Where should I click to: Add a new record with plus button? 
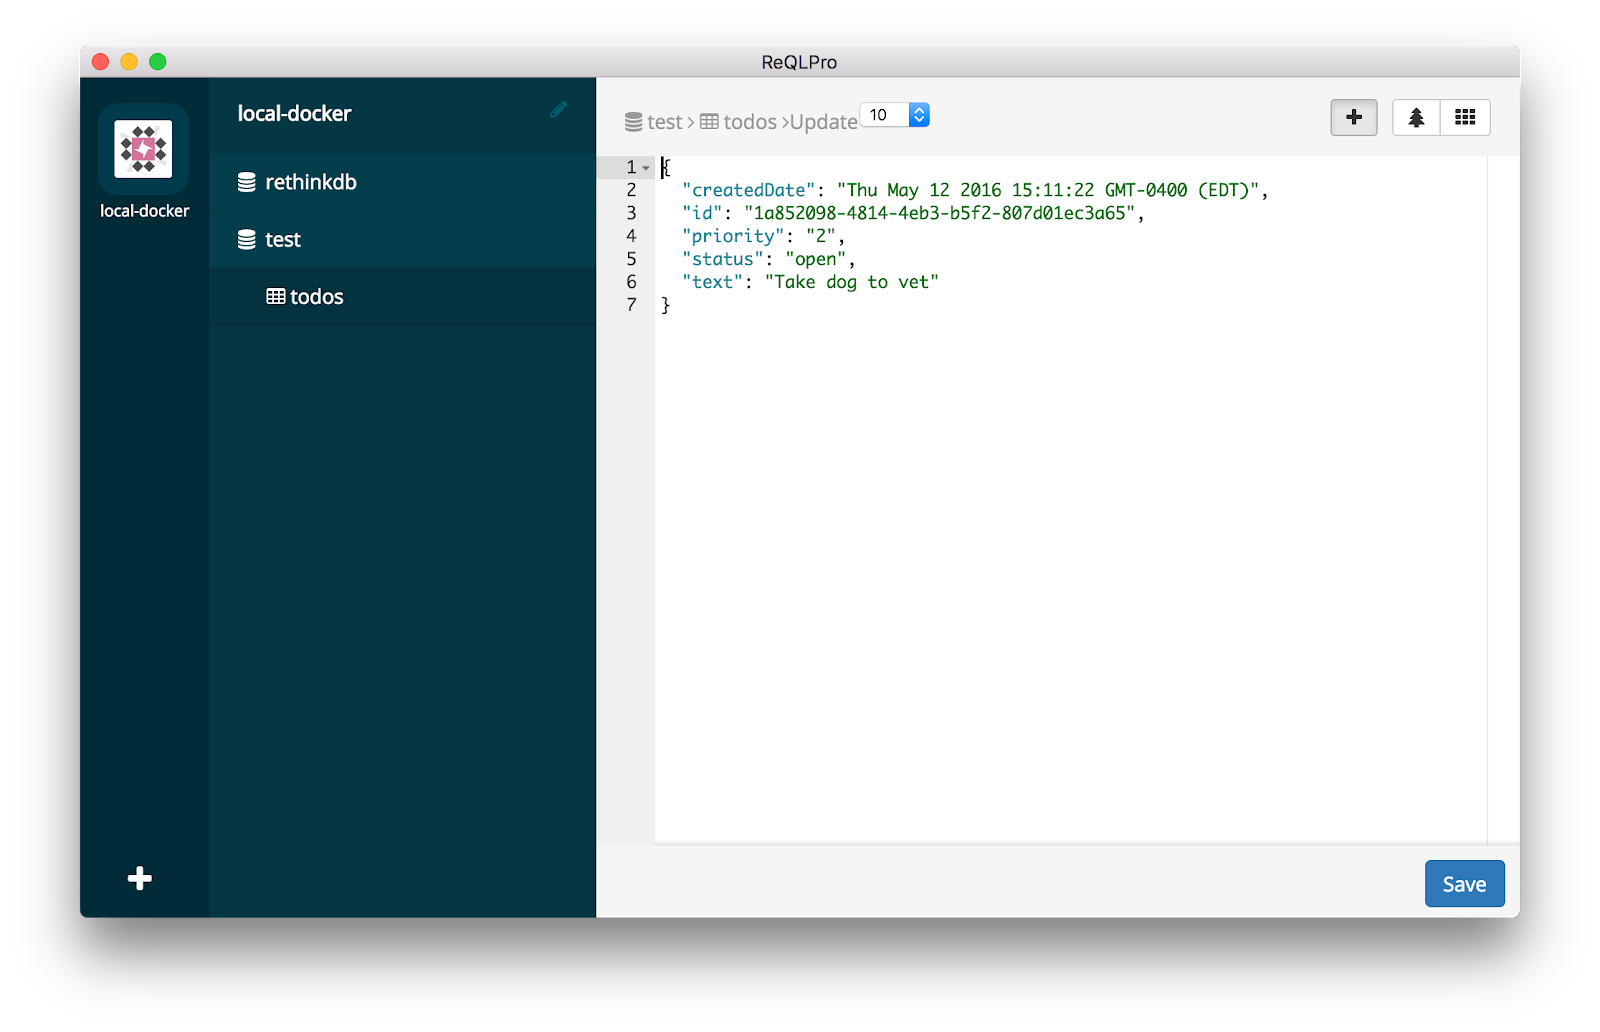(1354, 117)
